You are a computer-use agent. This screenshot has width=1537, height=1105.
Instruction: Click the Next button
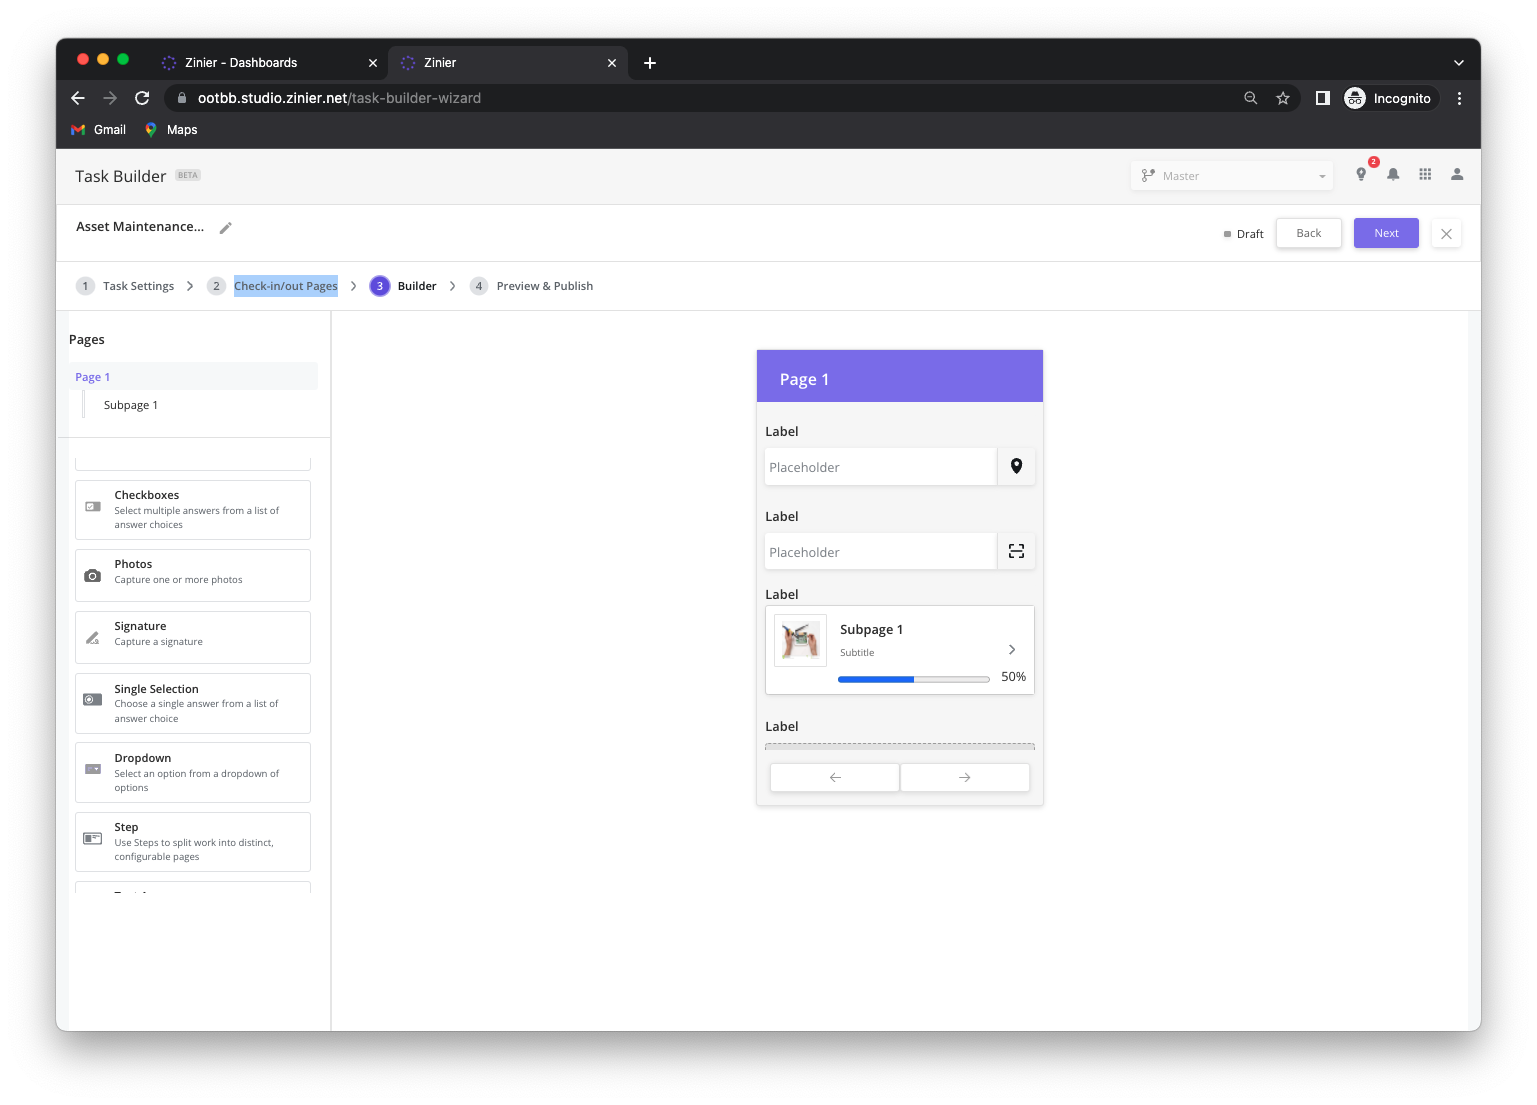tap(1386, 233)
